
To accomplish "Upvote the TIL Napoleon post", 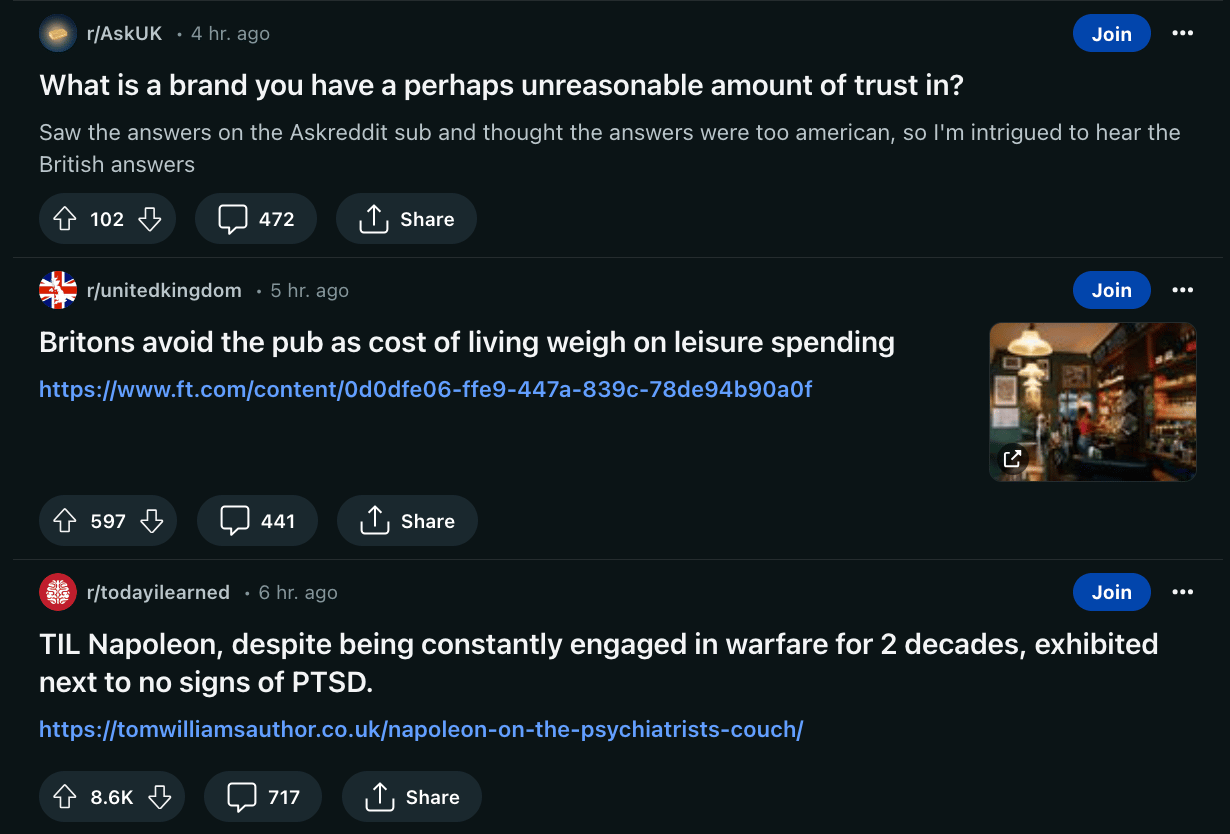I will 65,797.
